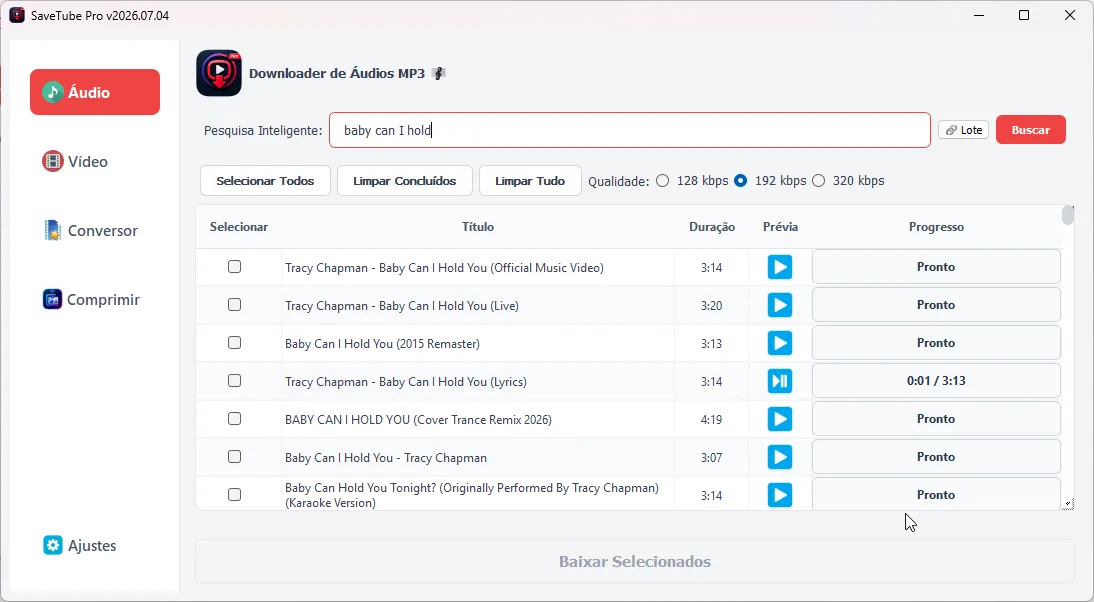Select 192 kbps quality
The width and height of the screenshot is (1094, 602).
[x=741, y=181]
